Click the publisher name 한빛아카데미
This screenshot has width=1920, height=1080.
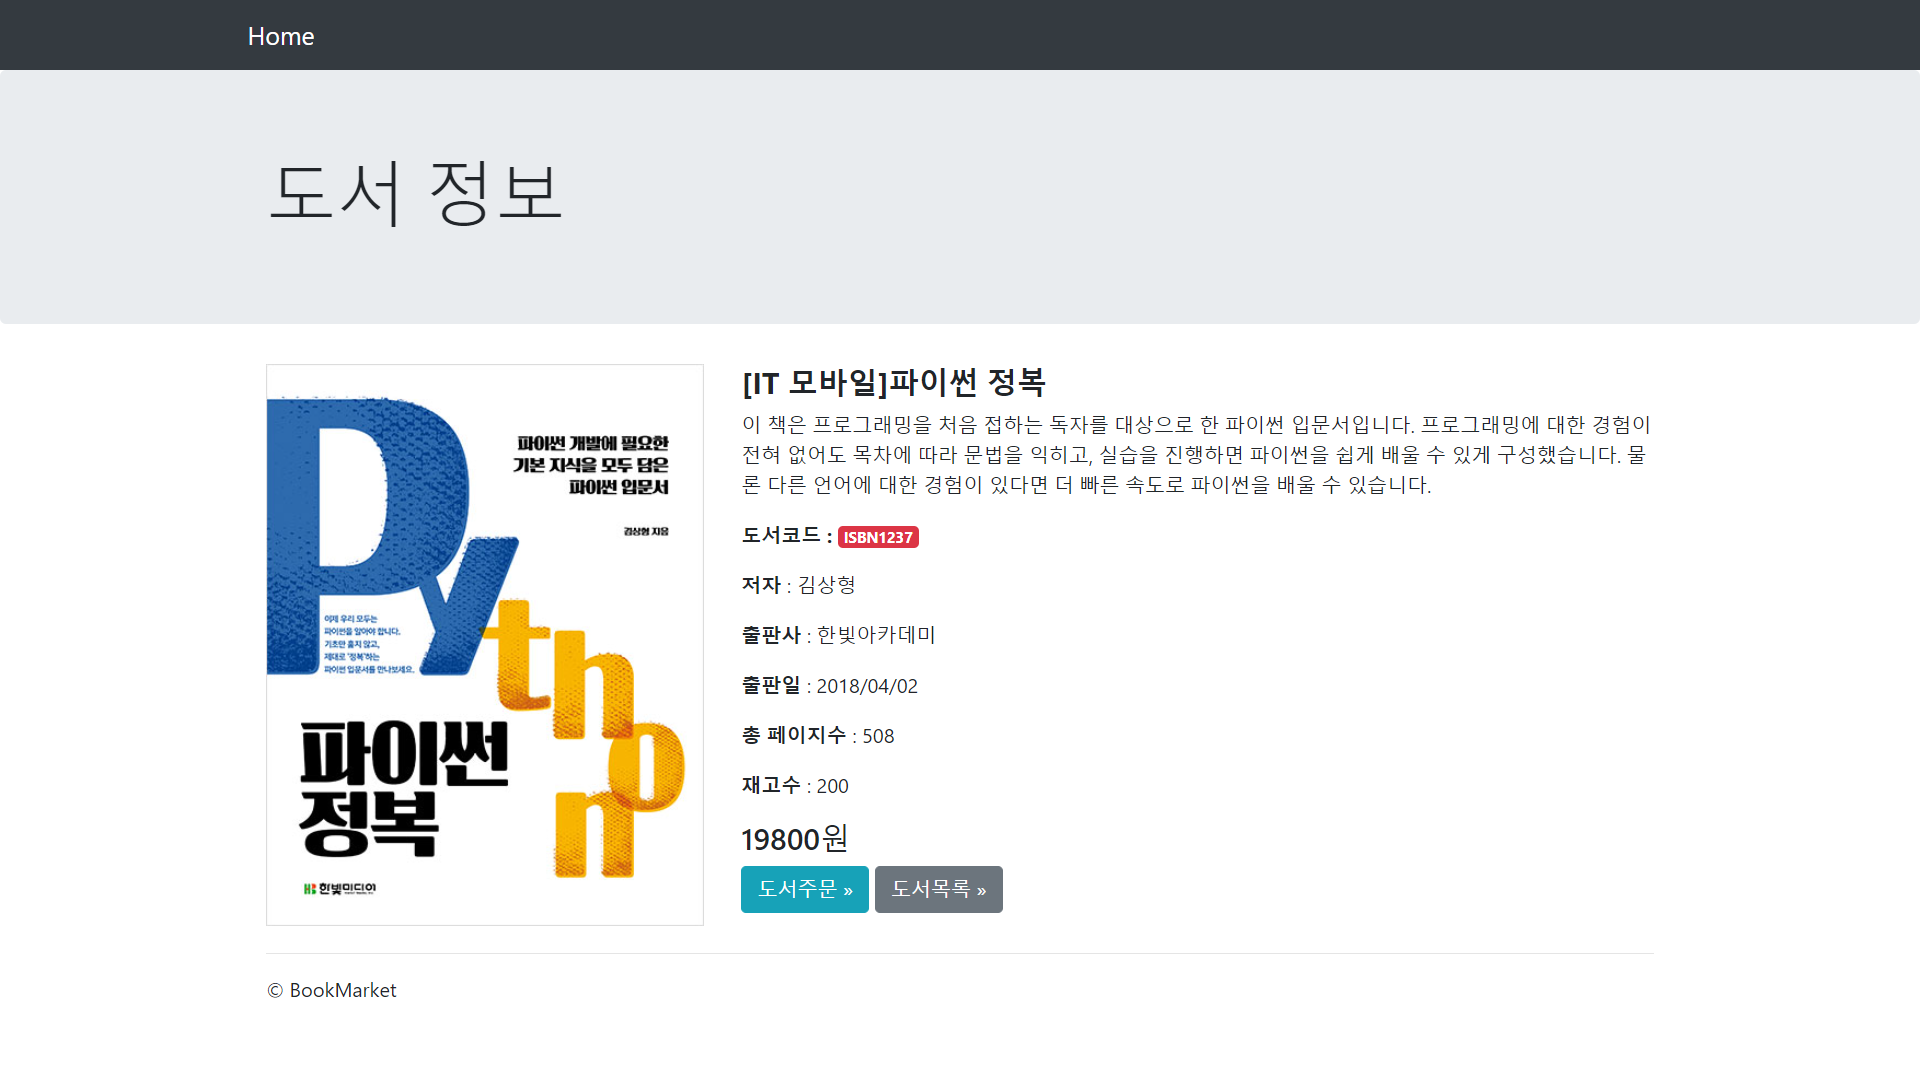click(875, 635)
